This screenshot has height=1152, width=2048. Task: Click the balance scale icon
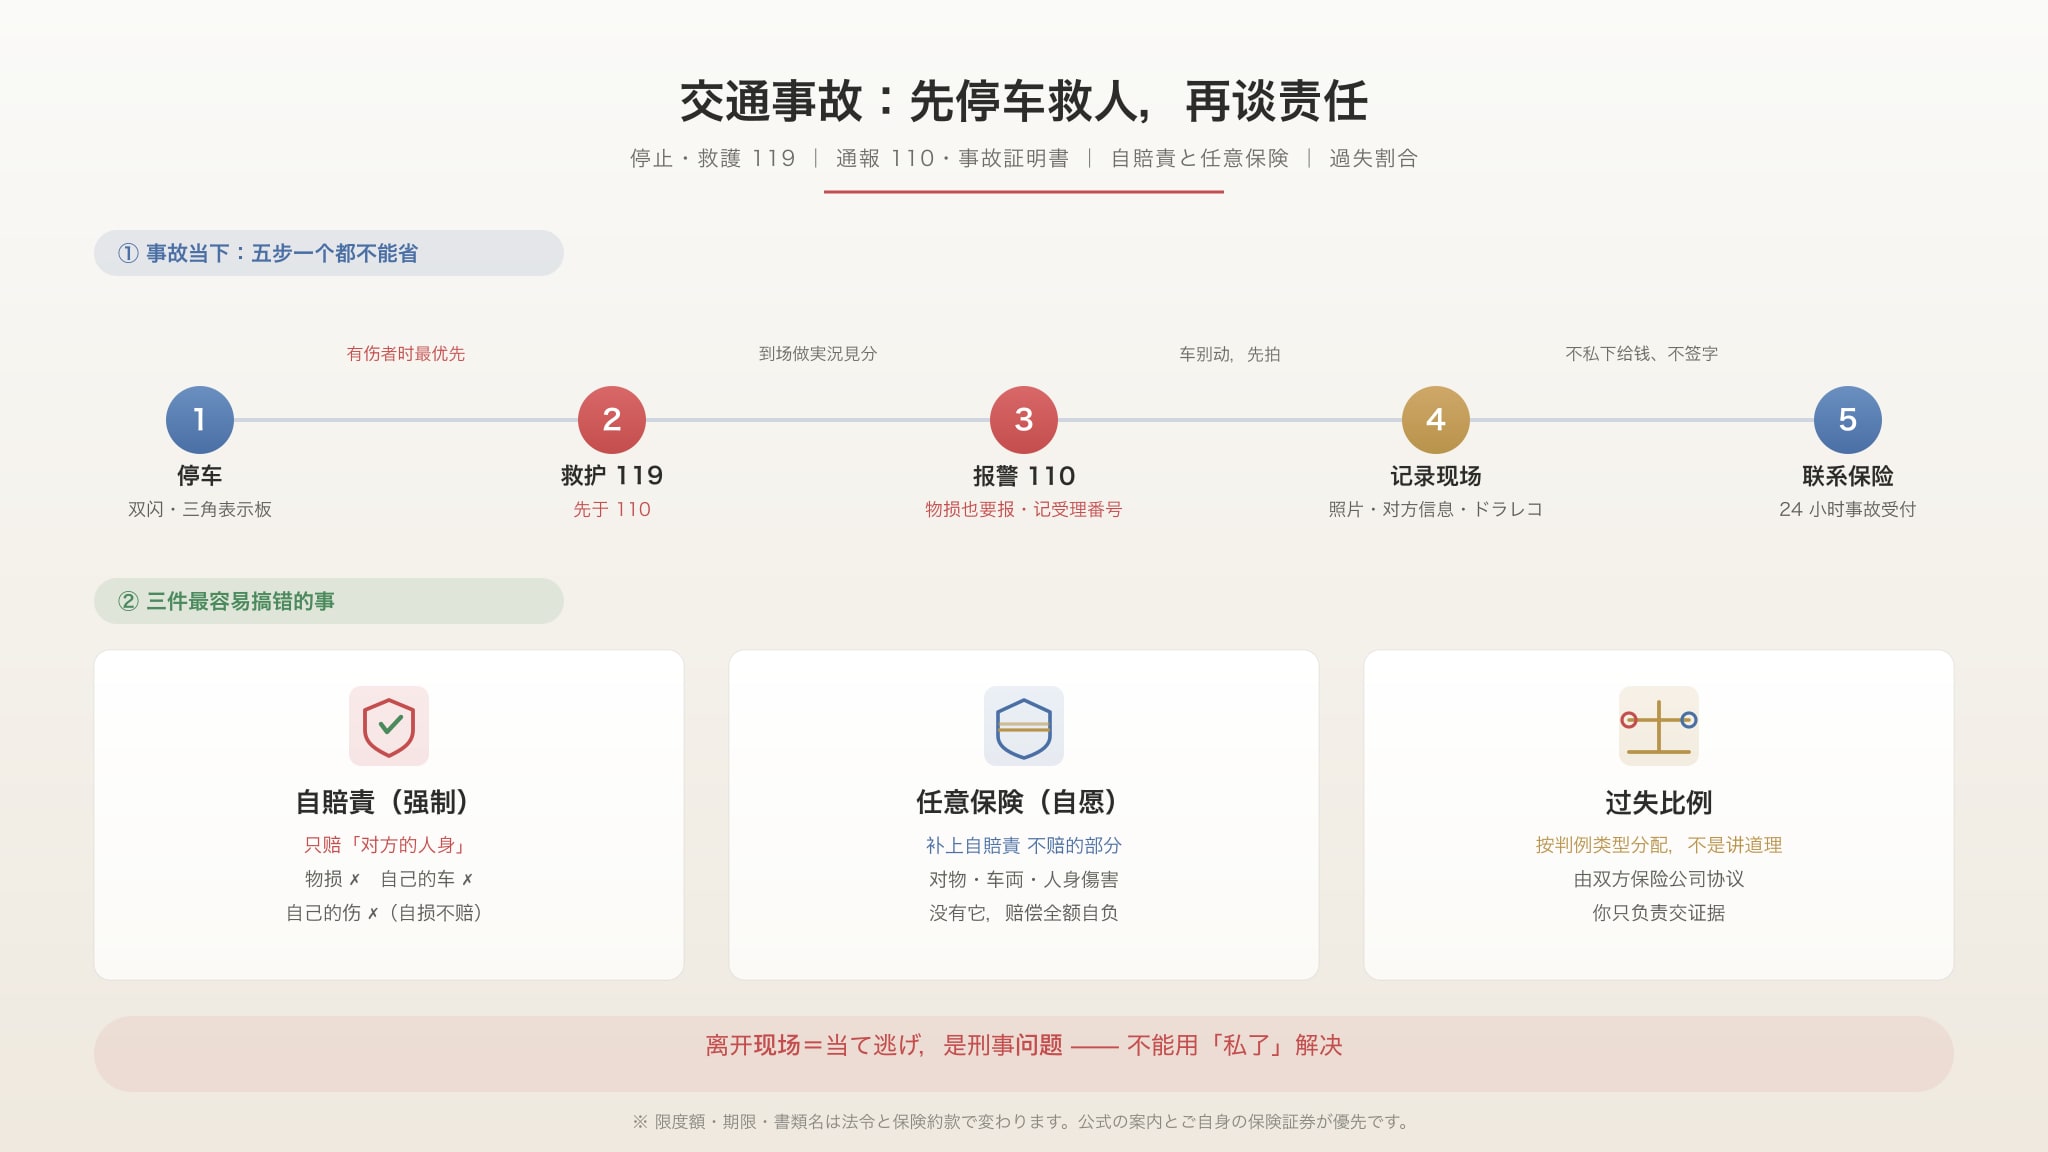(1658, 726)
